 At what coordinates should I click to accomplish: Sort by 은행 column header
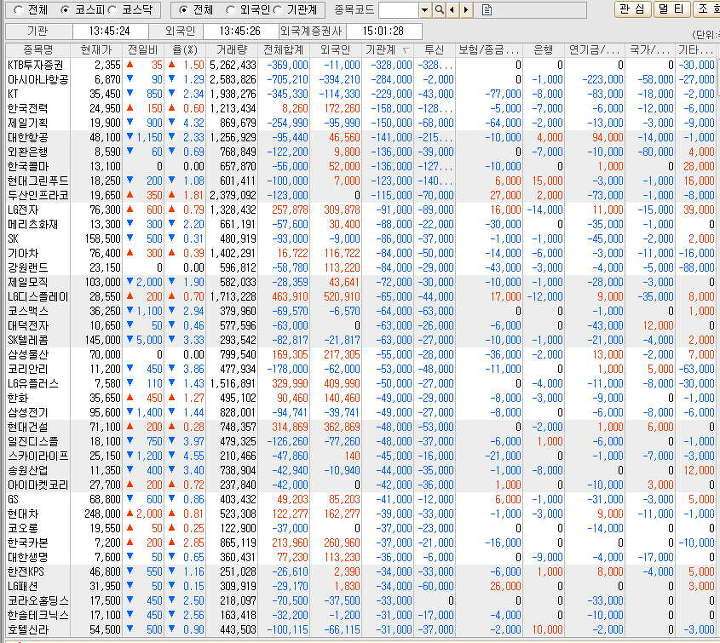click(x=544, y=50)
